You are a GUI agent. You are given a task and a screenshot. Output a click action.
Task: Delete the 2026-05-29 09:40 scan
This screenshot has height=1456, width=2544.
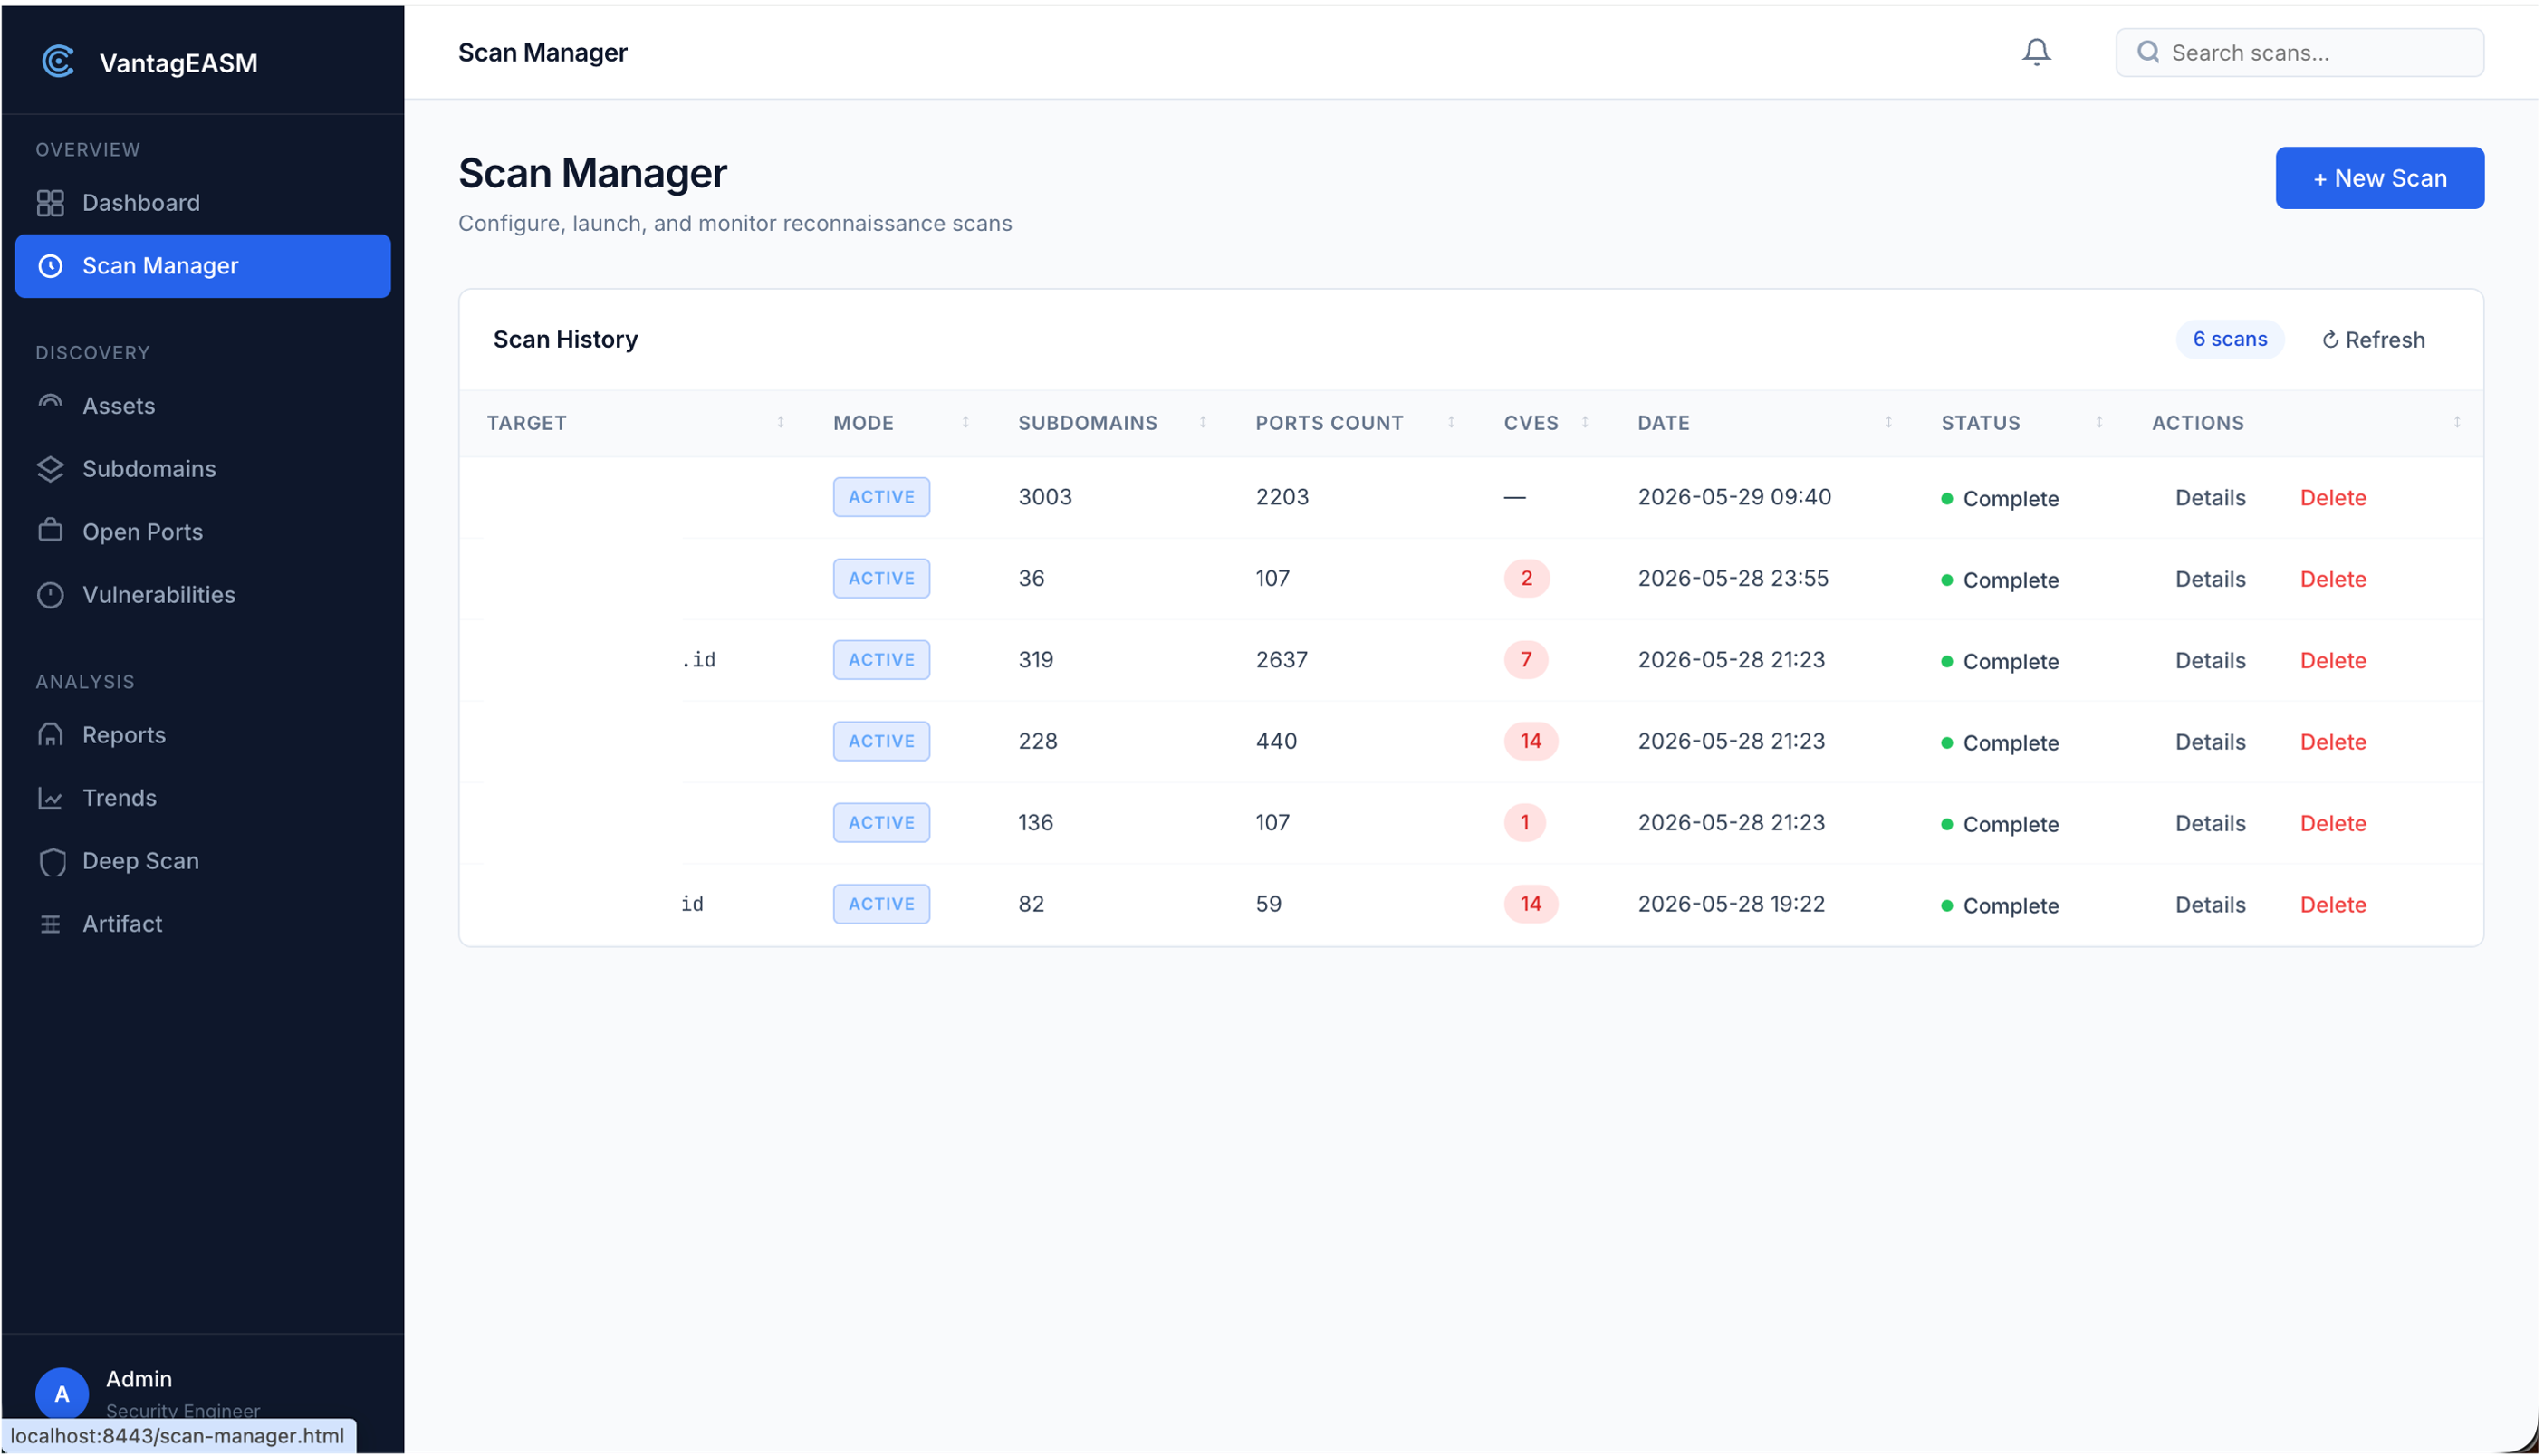pyautogui.click(x=2334, y=497)
